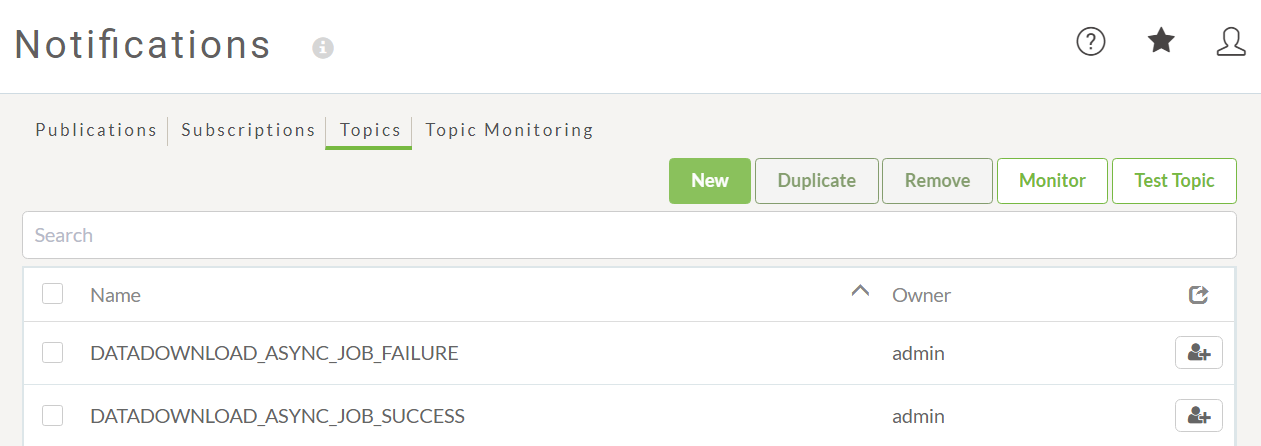Click the favorites star icon
Viewport: 1261px width, 446px height.
tap(1161, 41)
